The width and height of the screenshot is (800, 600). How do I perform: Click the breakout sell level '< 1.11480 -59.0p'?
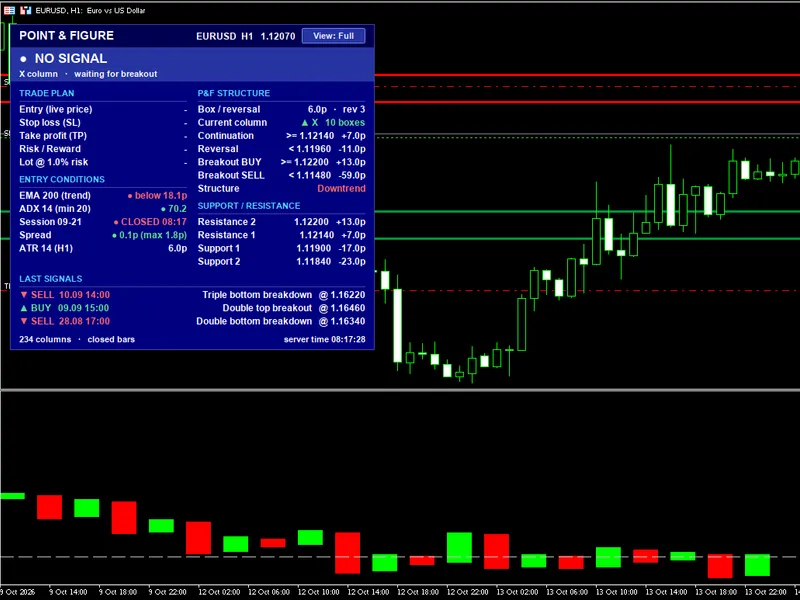327,176
